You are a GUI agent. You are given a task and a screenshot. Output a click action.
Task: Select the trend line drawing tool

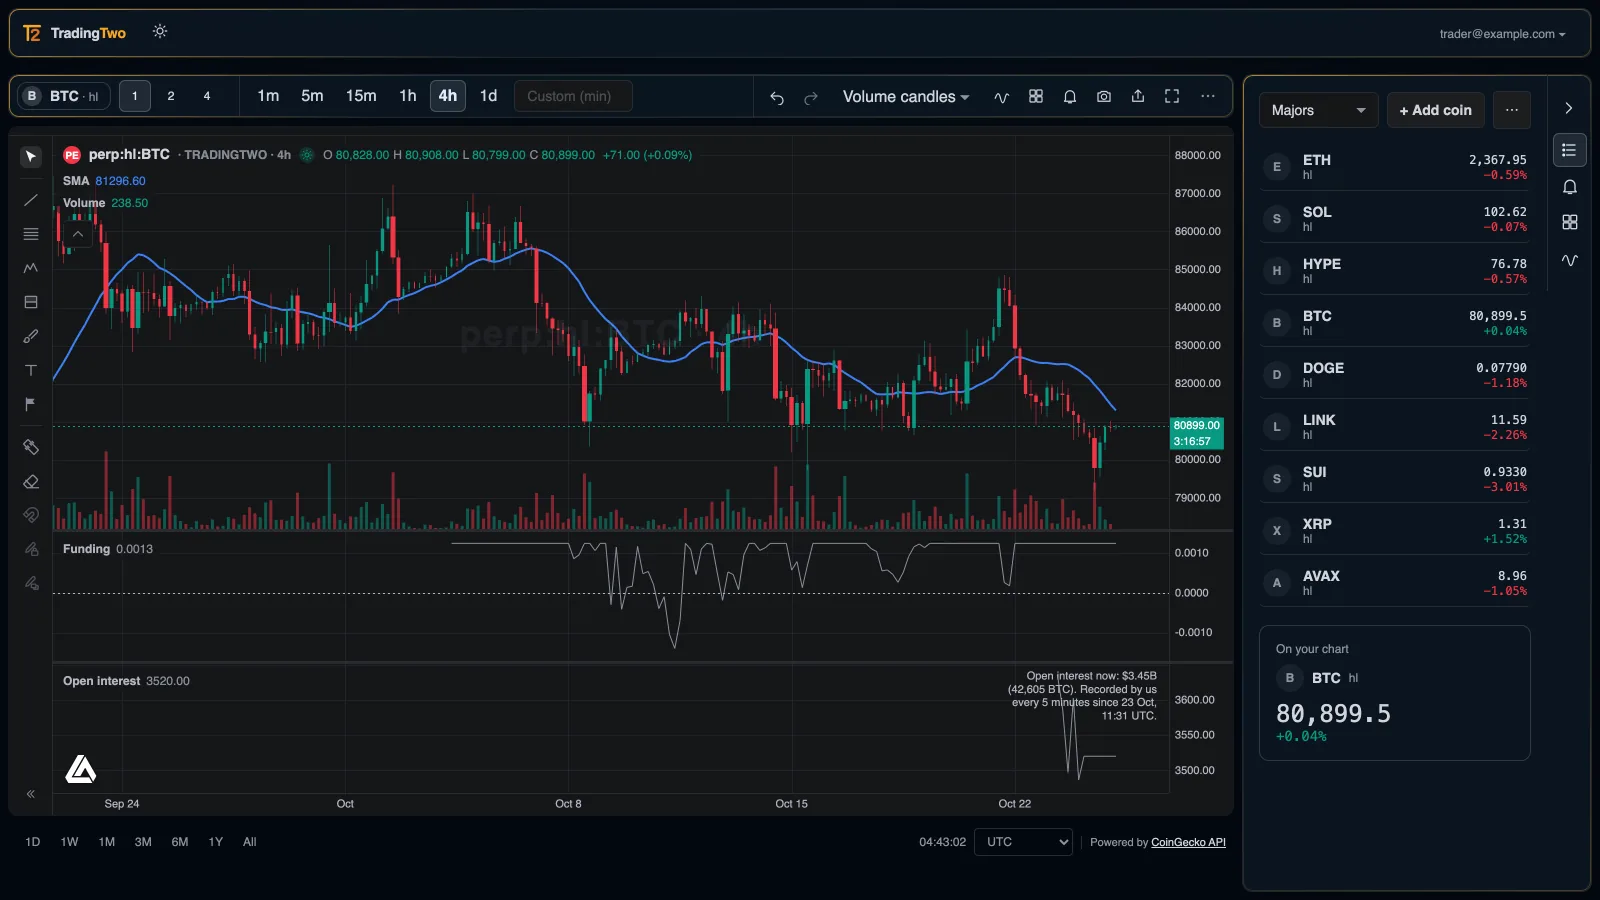coord(31,200)
